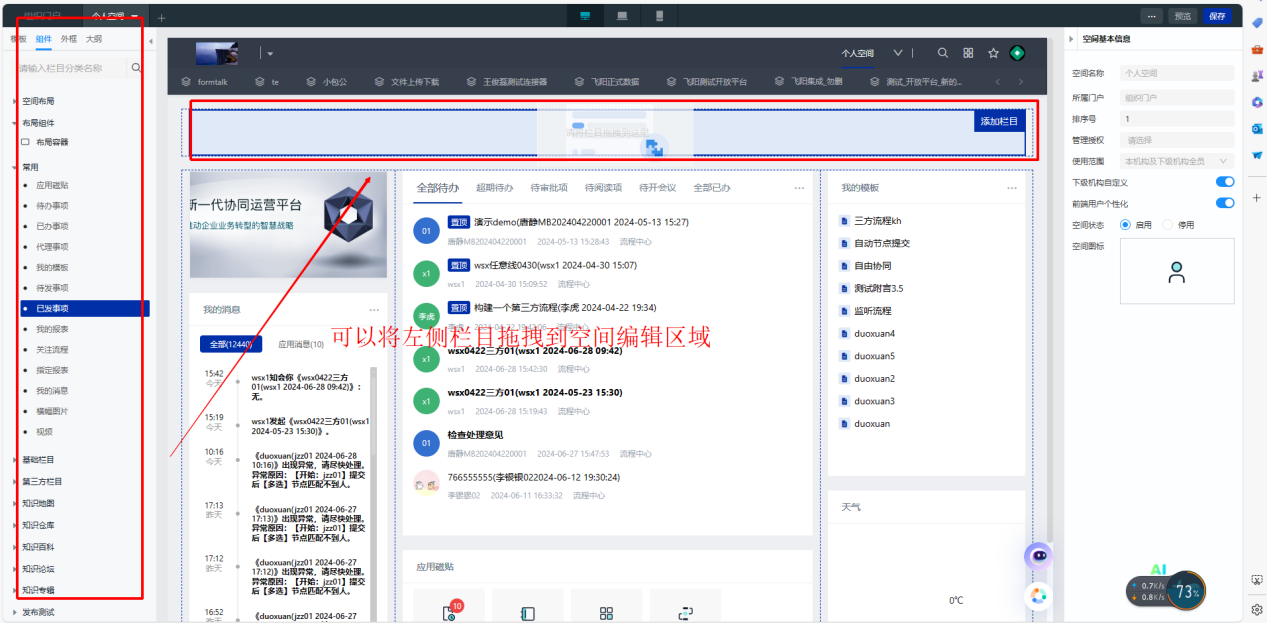Expand the 基础栏目 tree node
The width and height of the screenshot is (1267, 623).
15,460
